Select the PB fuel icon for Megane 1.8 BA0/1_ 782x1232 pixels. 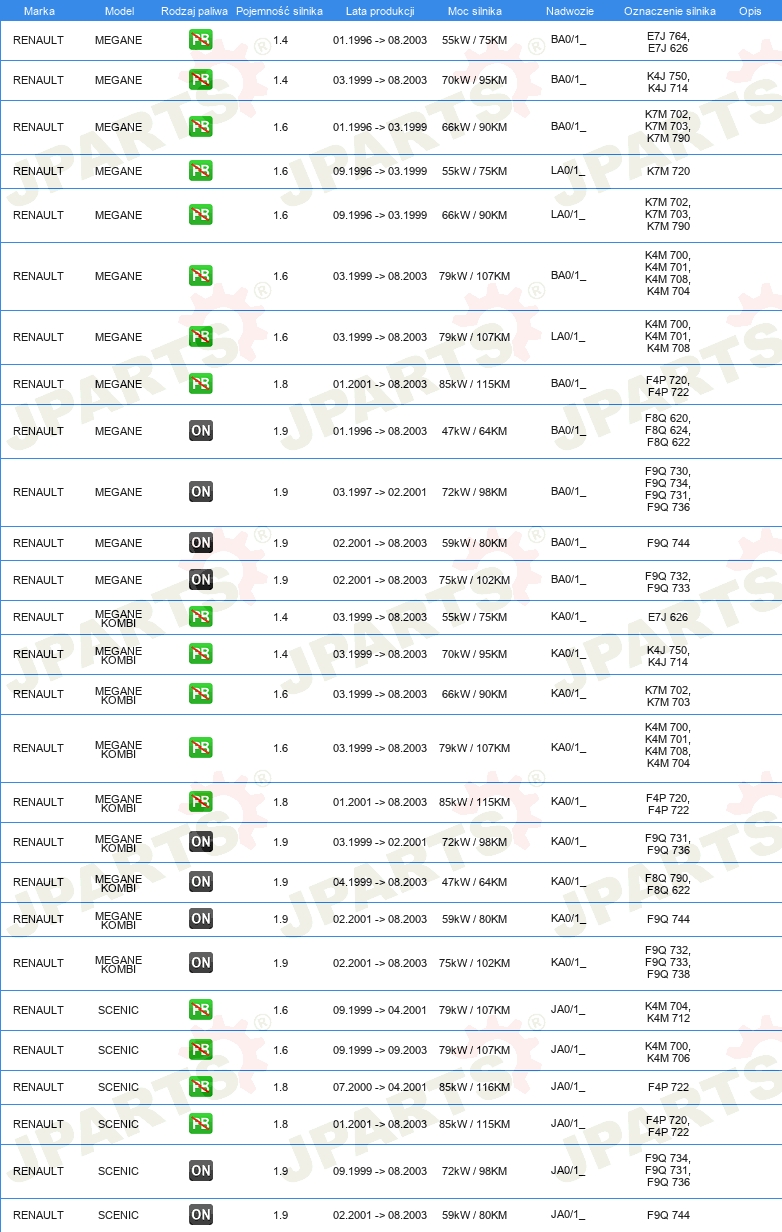pyautogui.click(x=201, y=384)
